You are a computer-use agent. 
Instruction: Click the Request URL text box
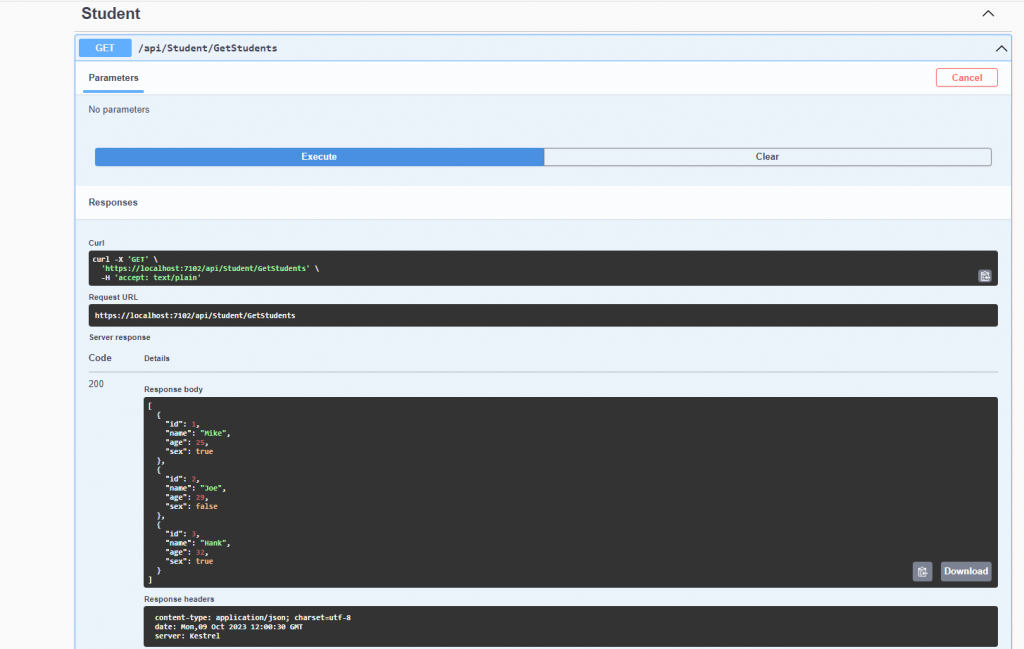[543, 315]
